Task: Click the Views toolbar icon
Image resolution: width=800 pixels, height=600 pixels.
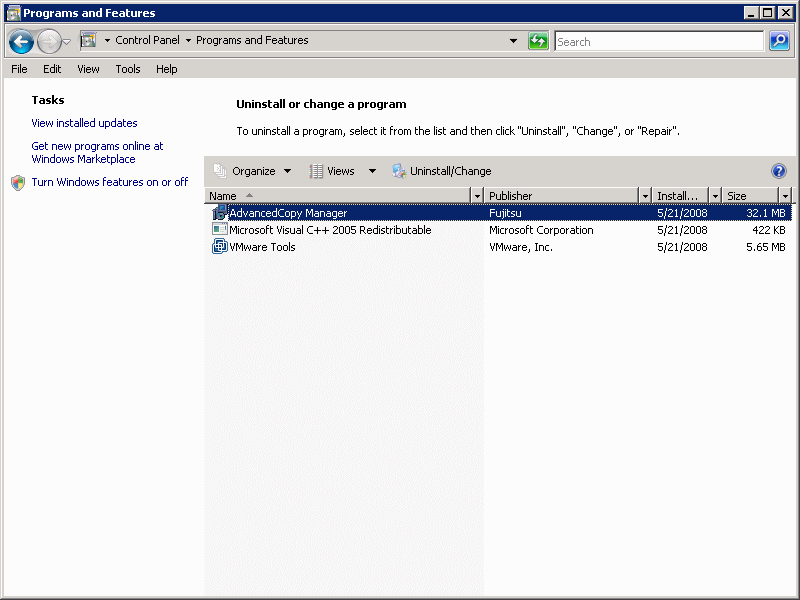Action: point(317,171)
